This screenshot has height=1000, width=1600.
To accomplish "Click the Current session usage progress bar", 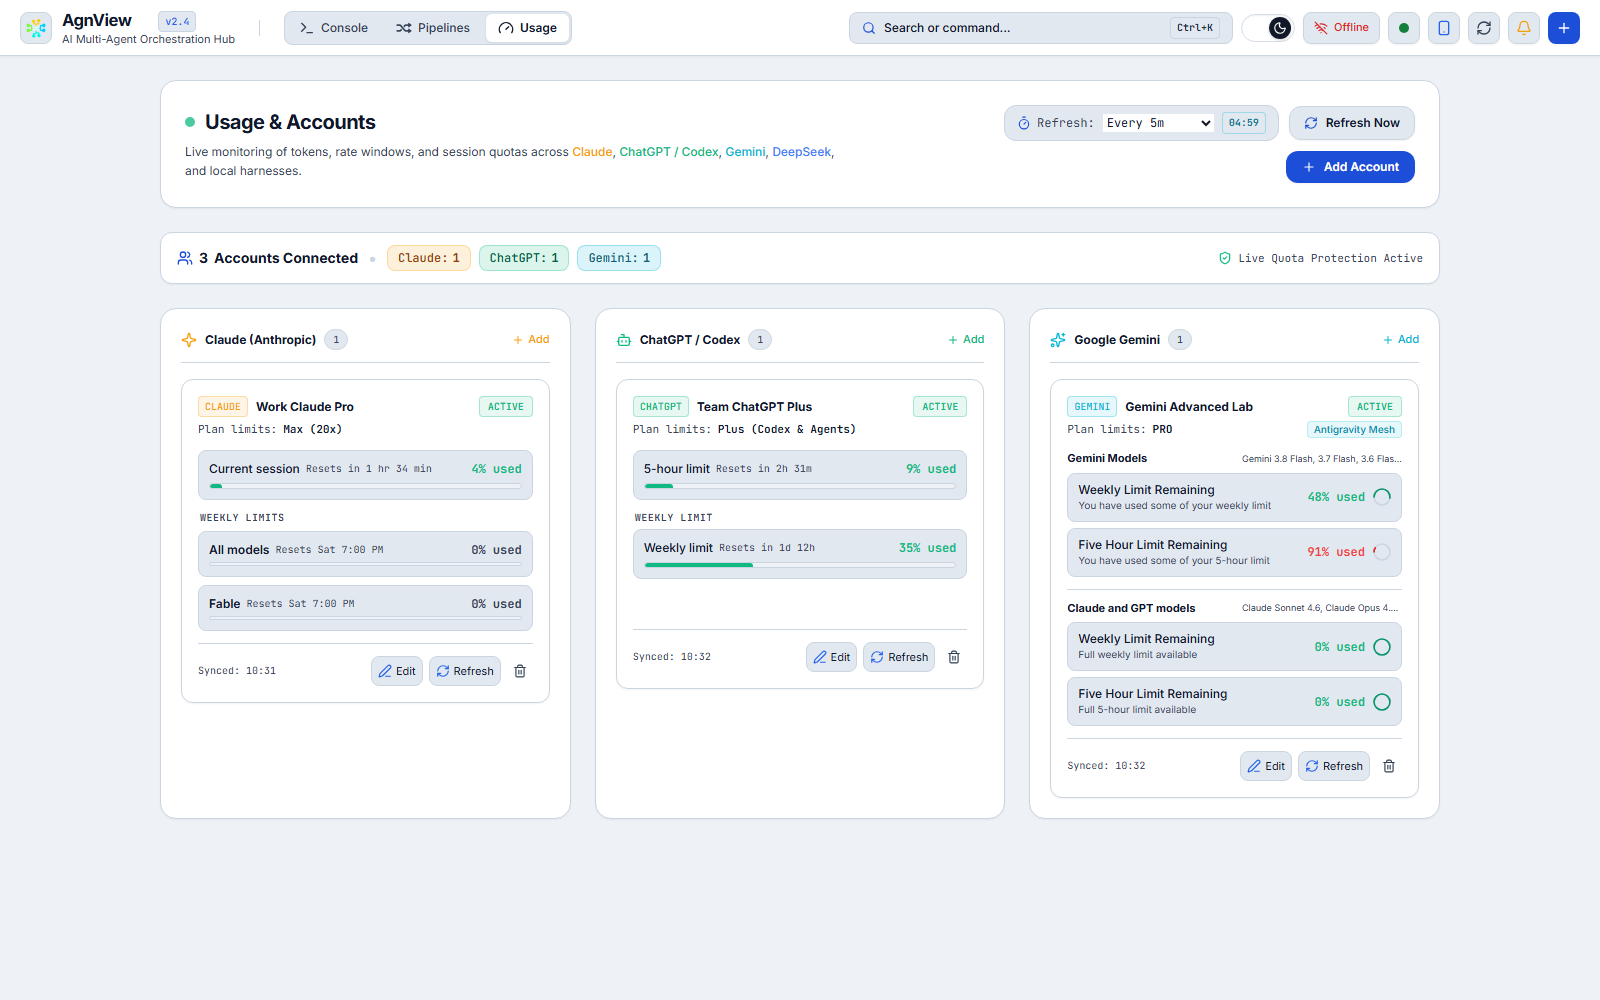I will pos(365,486).
